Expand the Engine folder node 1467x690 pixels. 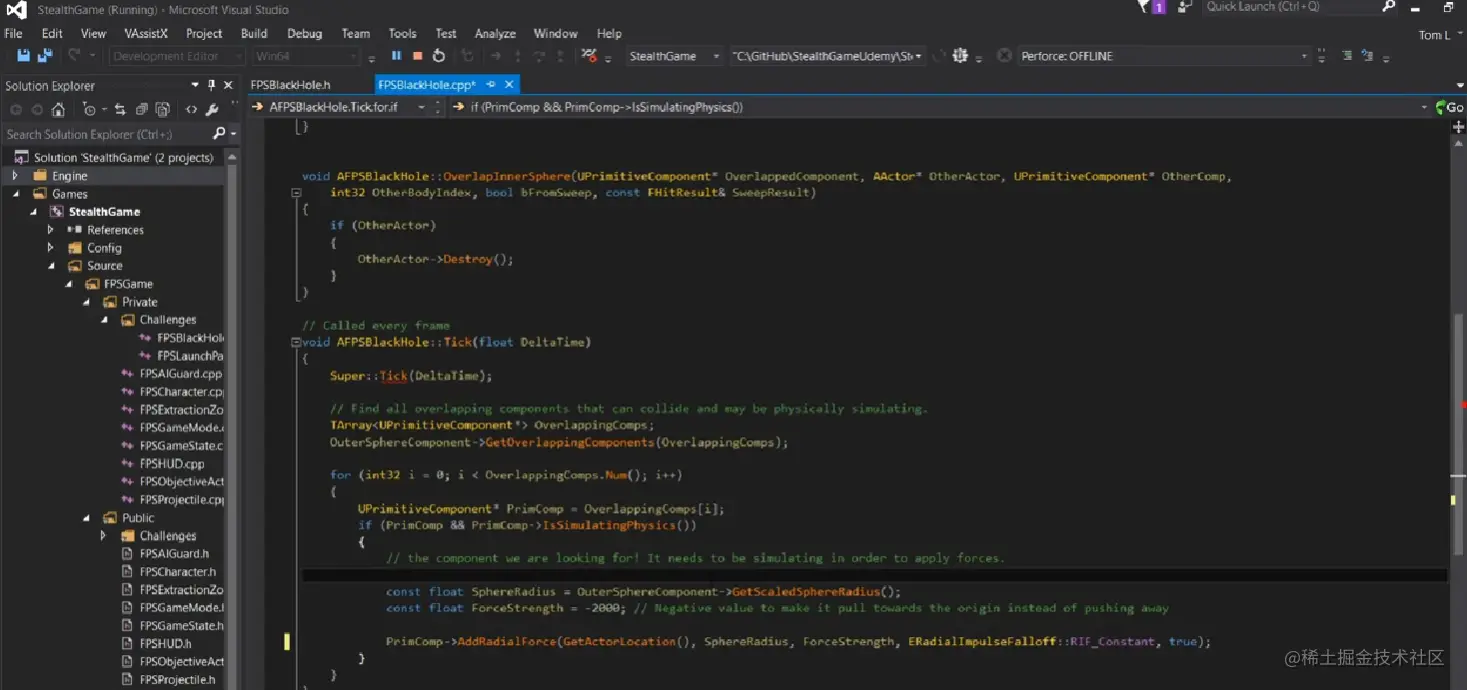[x=14, y=176]
